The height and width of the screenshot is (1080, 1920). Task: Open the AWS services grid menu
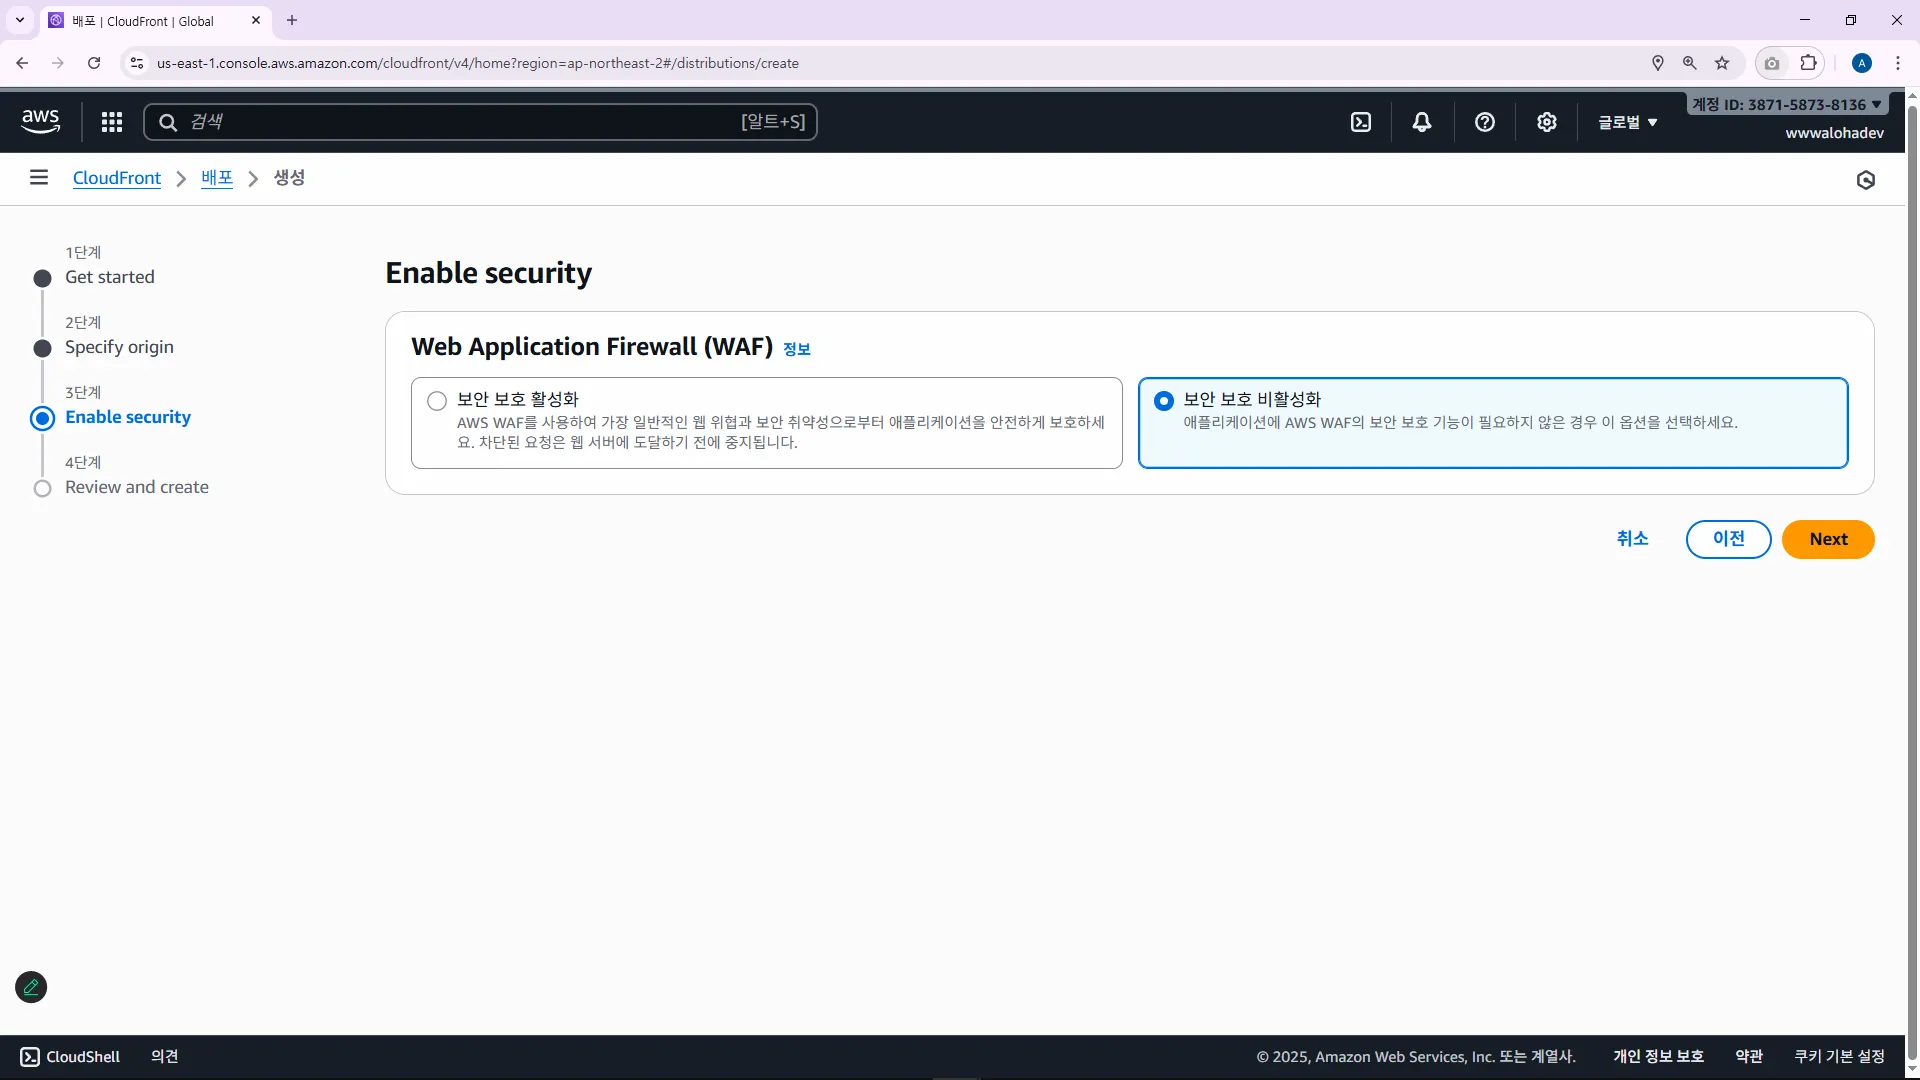click(112, 122)
